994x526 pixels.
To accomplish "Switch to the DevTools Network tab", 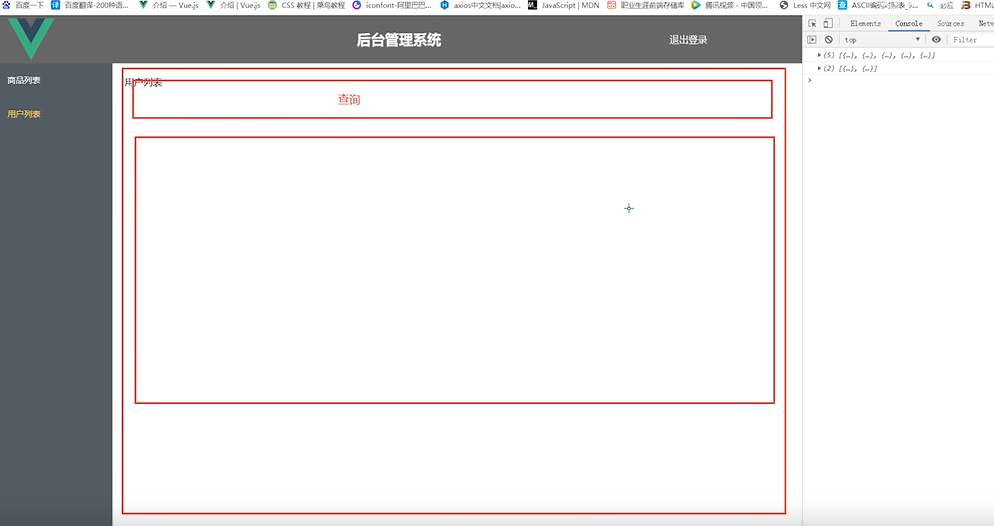I will coord(985,23).
